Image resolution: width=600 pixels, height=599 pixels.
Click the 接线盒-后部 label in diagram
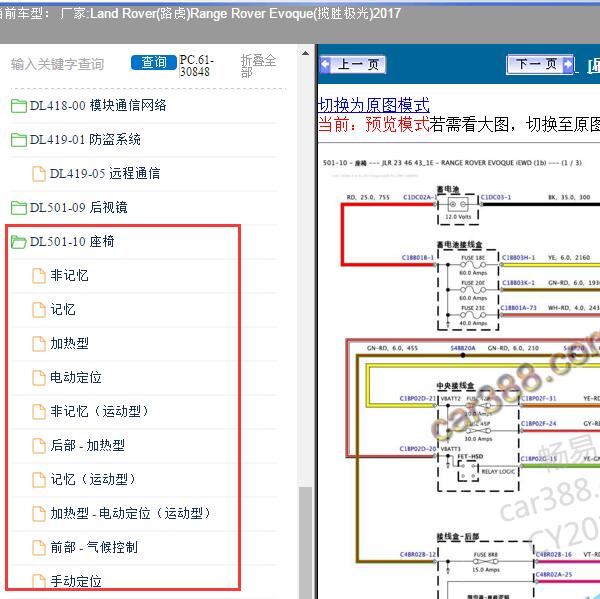458,536
